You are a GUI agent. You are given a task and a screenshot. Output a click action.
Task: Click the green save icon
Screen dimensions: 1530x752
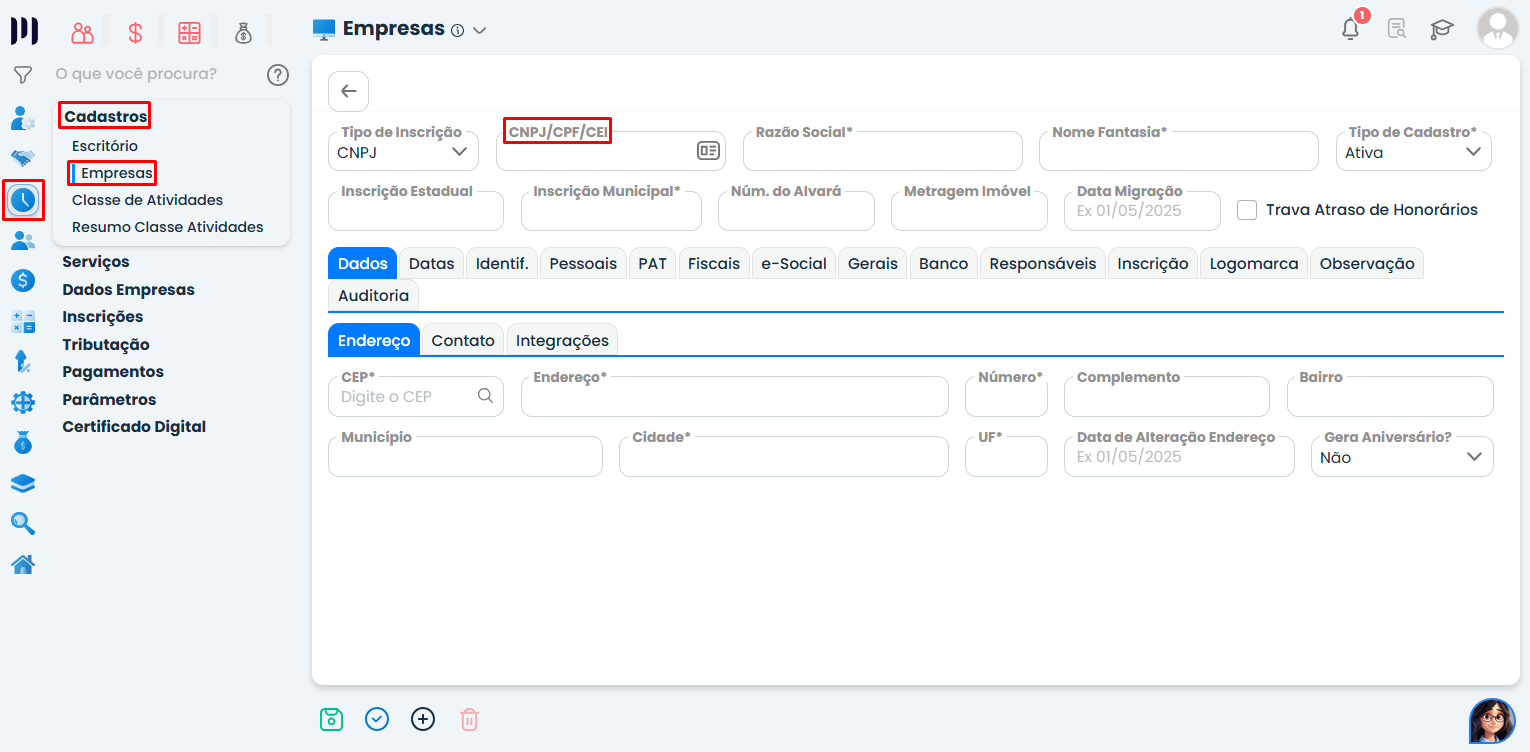(331, 719)
